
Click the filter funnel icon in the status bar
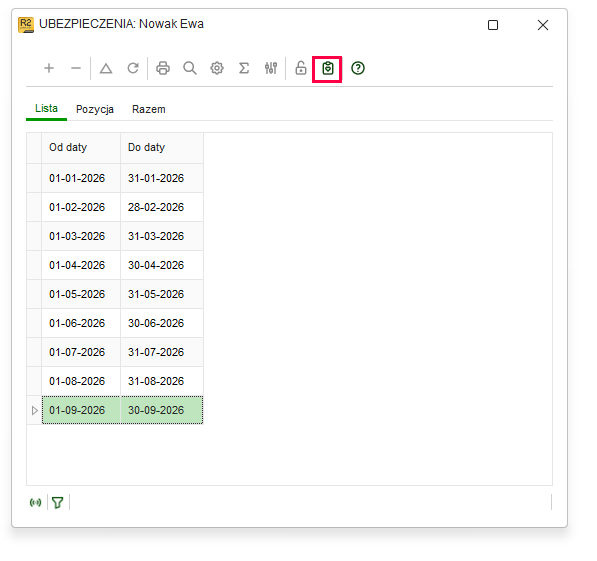click(x=57, y=503)
